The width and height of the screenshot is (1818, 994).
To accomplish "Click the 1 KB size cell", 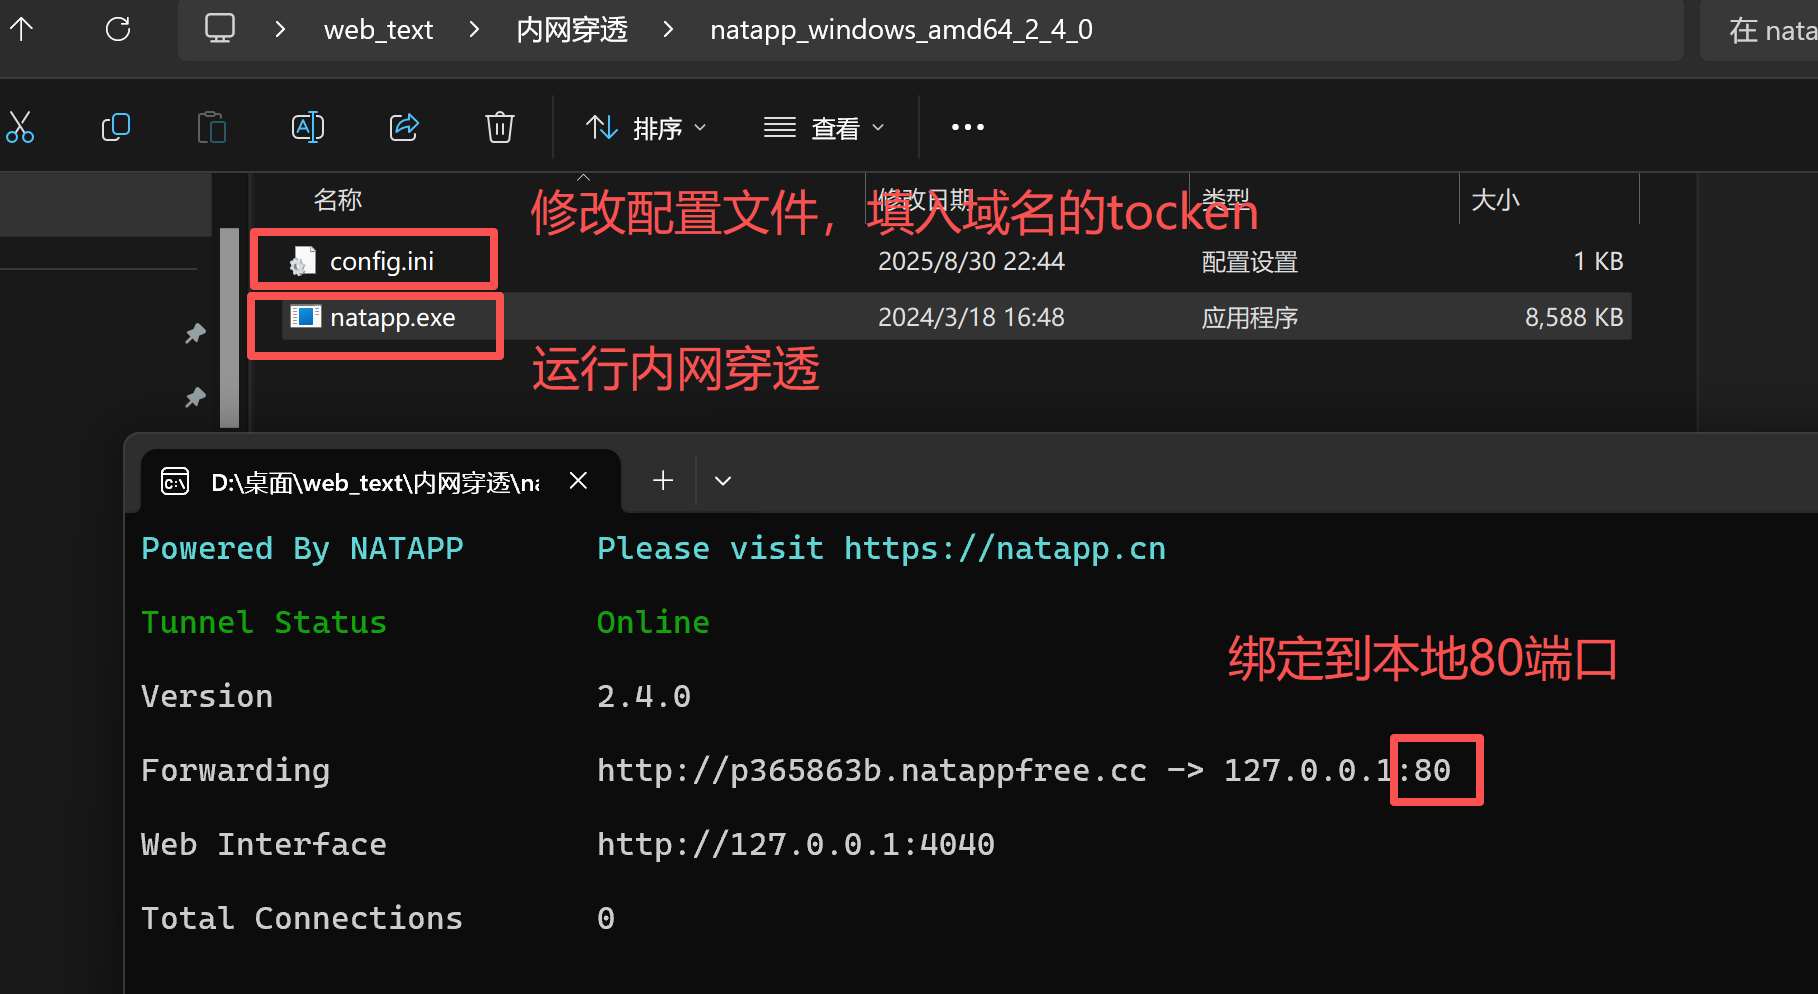I will [1598, 261].
